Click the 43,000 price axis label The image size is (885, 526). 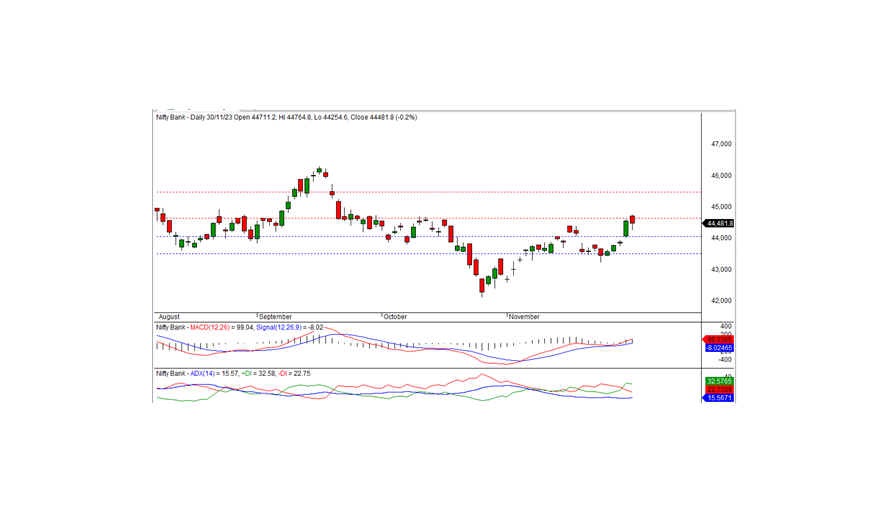point(721,269)
